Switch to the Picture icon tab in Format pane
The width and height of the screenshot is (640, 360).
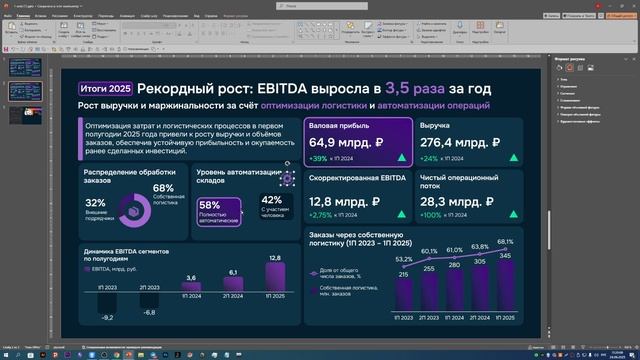590,68
